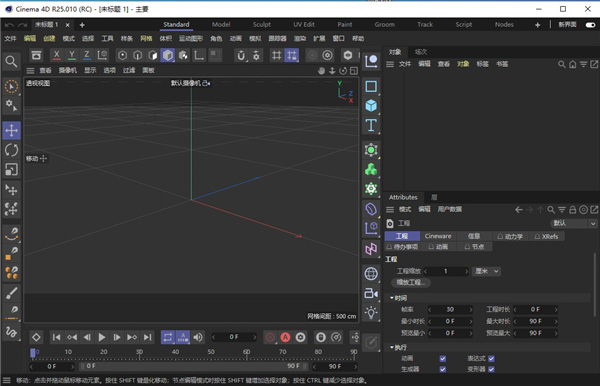This screenshot has height=386, width=600.
Task: Toggle the X axis lock
Action: [57, 55]
